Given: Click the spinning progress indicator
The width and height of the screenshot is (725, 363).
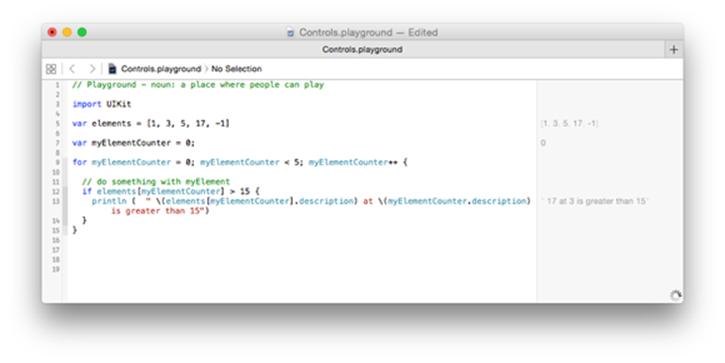Looking at the screenshot, I should (x=676, y=295).
